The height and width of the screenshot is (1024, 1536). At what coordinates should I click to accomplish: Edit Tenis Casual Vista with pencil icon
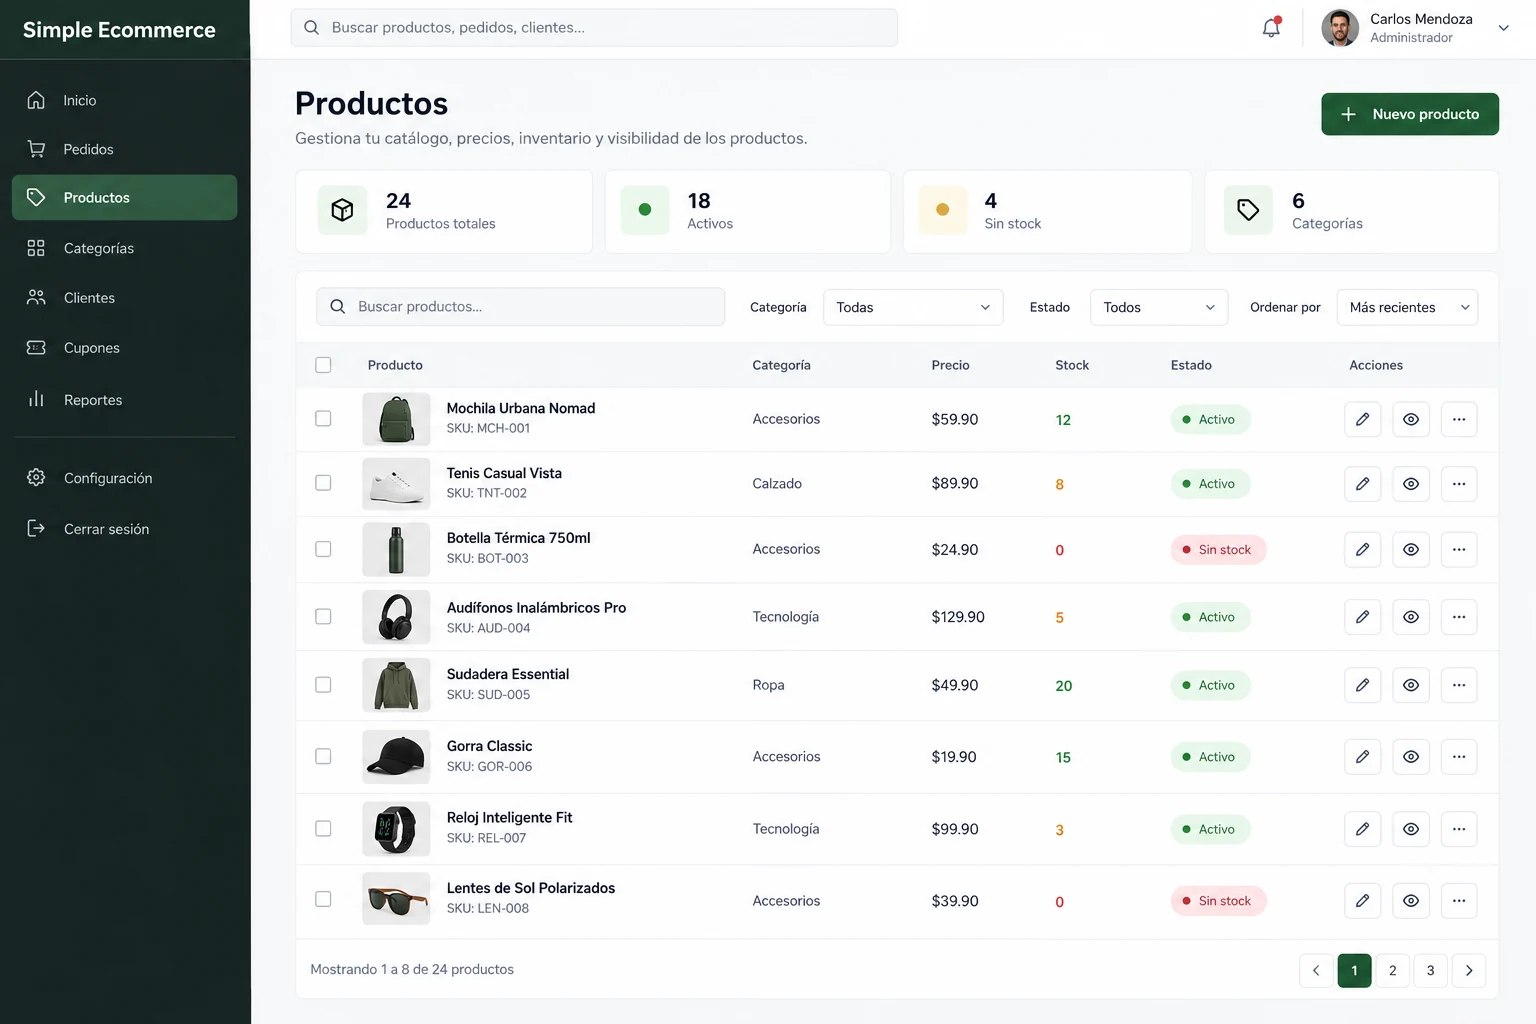(1362, 484)
